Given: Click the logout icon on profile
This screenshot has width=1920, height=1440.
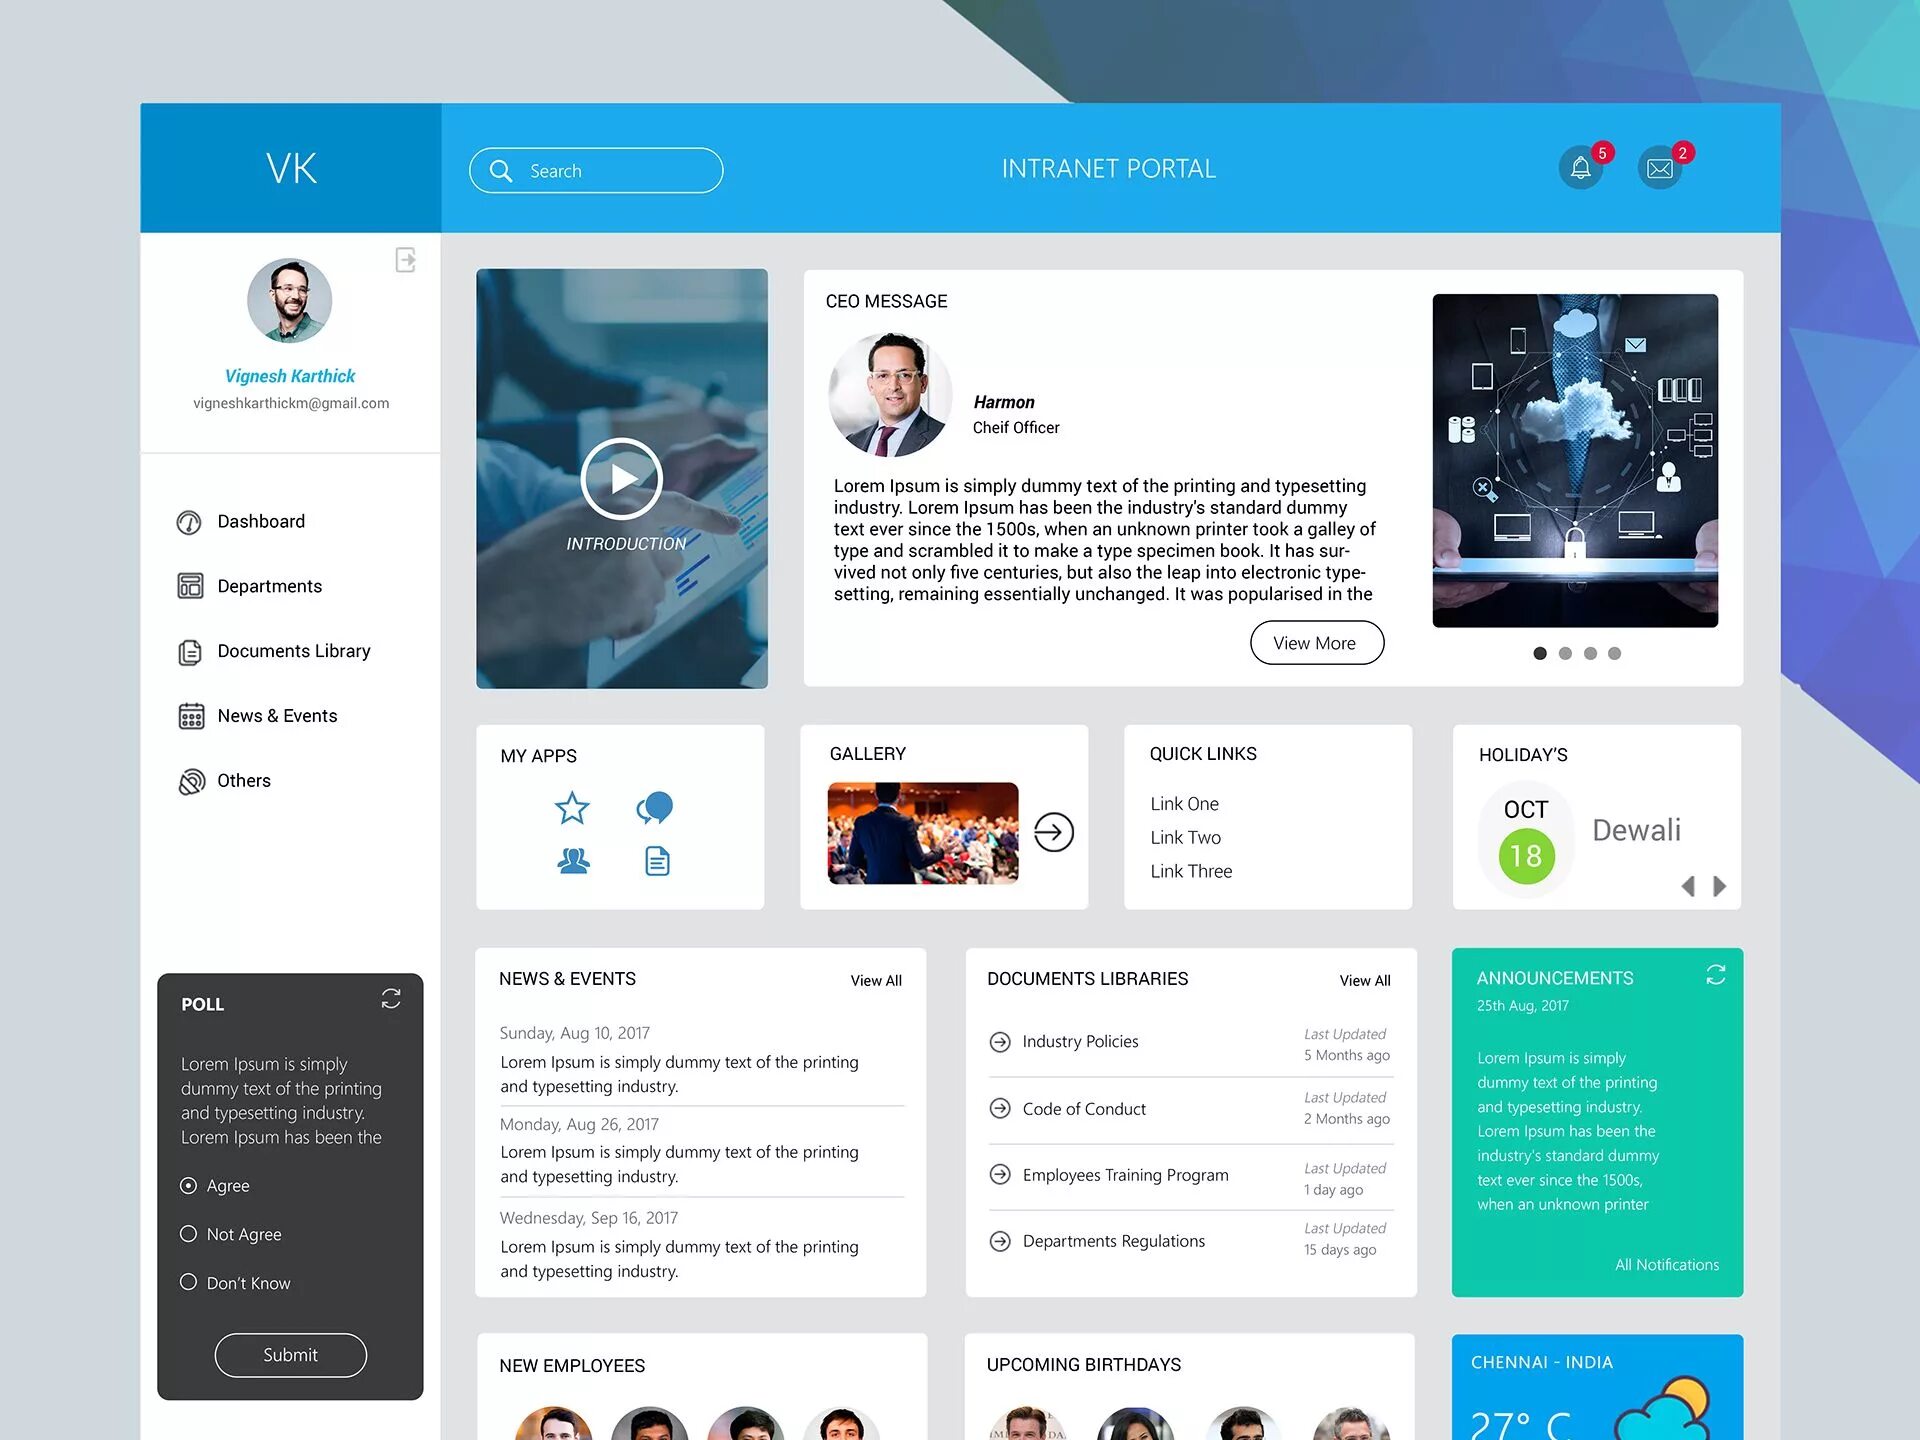Looking at the screenshot, I should pos(408,260).
